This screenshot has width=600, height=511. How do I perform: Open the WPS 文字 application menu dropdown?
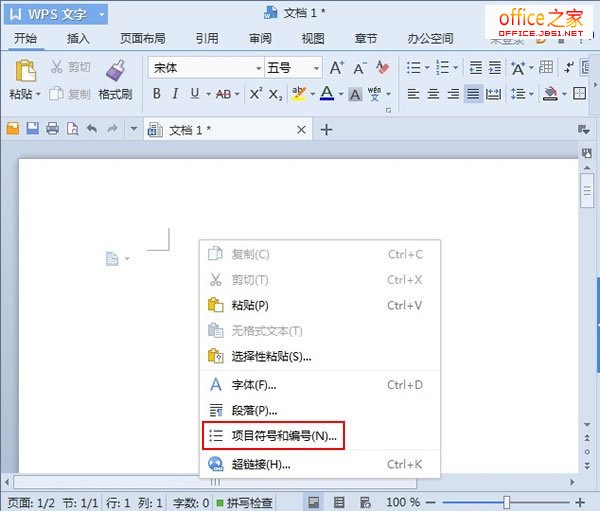click(101, 14)
